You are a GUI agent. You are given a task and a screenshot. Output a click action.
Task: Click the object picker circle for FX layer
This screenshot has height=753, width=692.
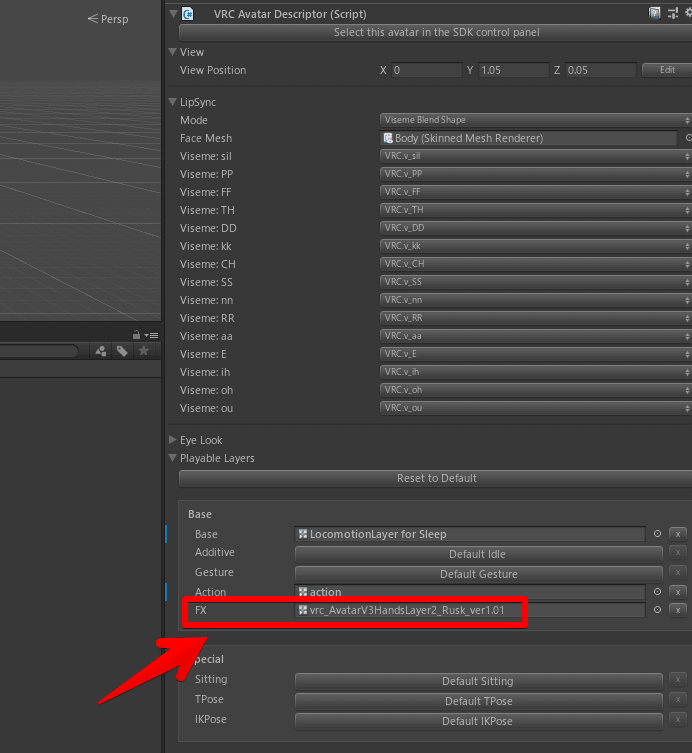coord(657,610)
